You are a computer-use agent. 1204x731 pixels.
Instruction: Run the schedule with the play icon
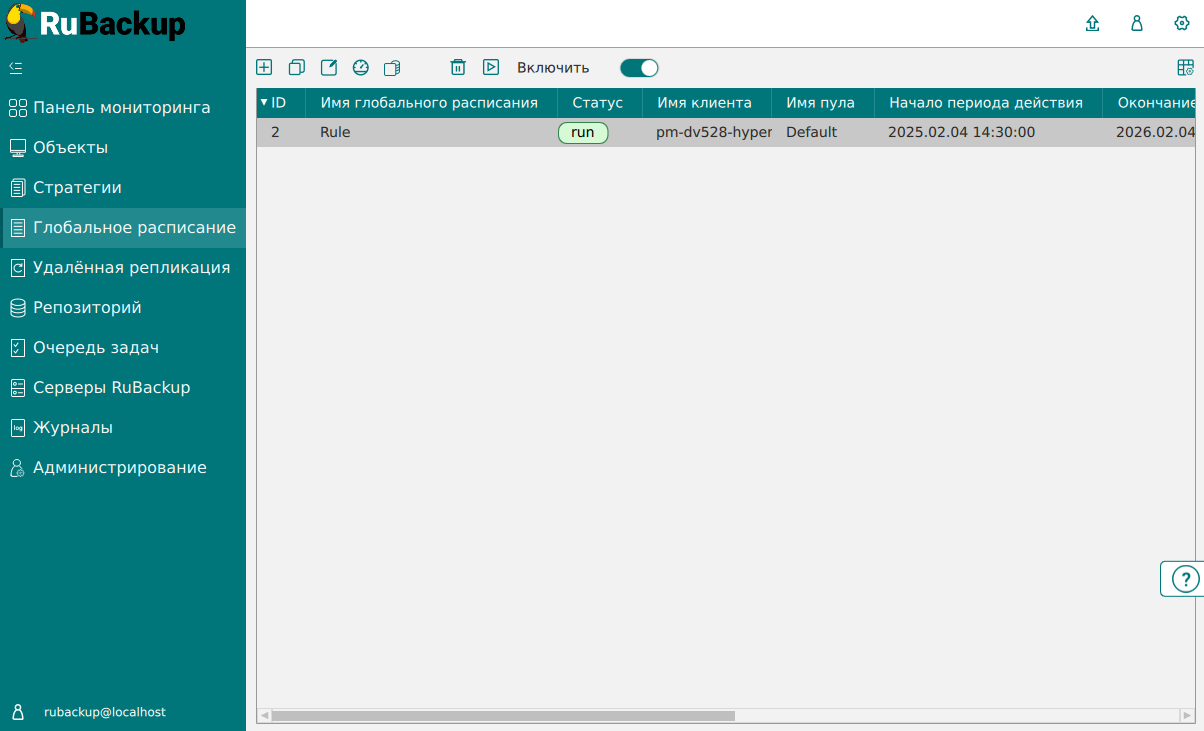490,67
